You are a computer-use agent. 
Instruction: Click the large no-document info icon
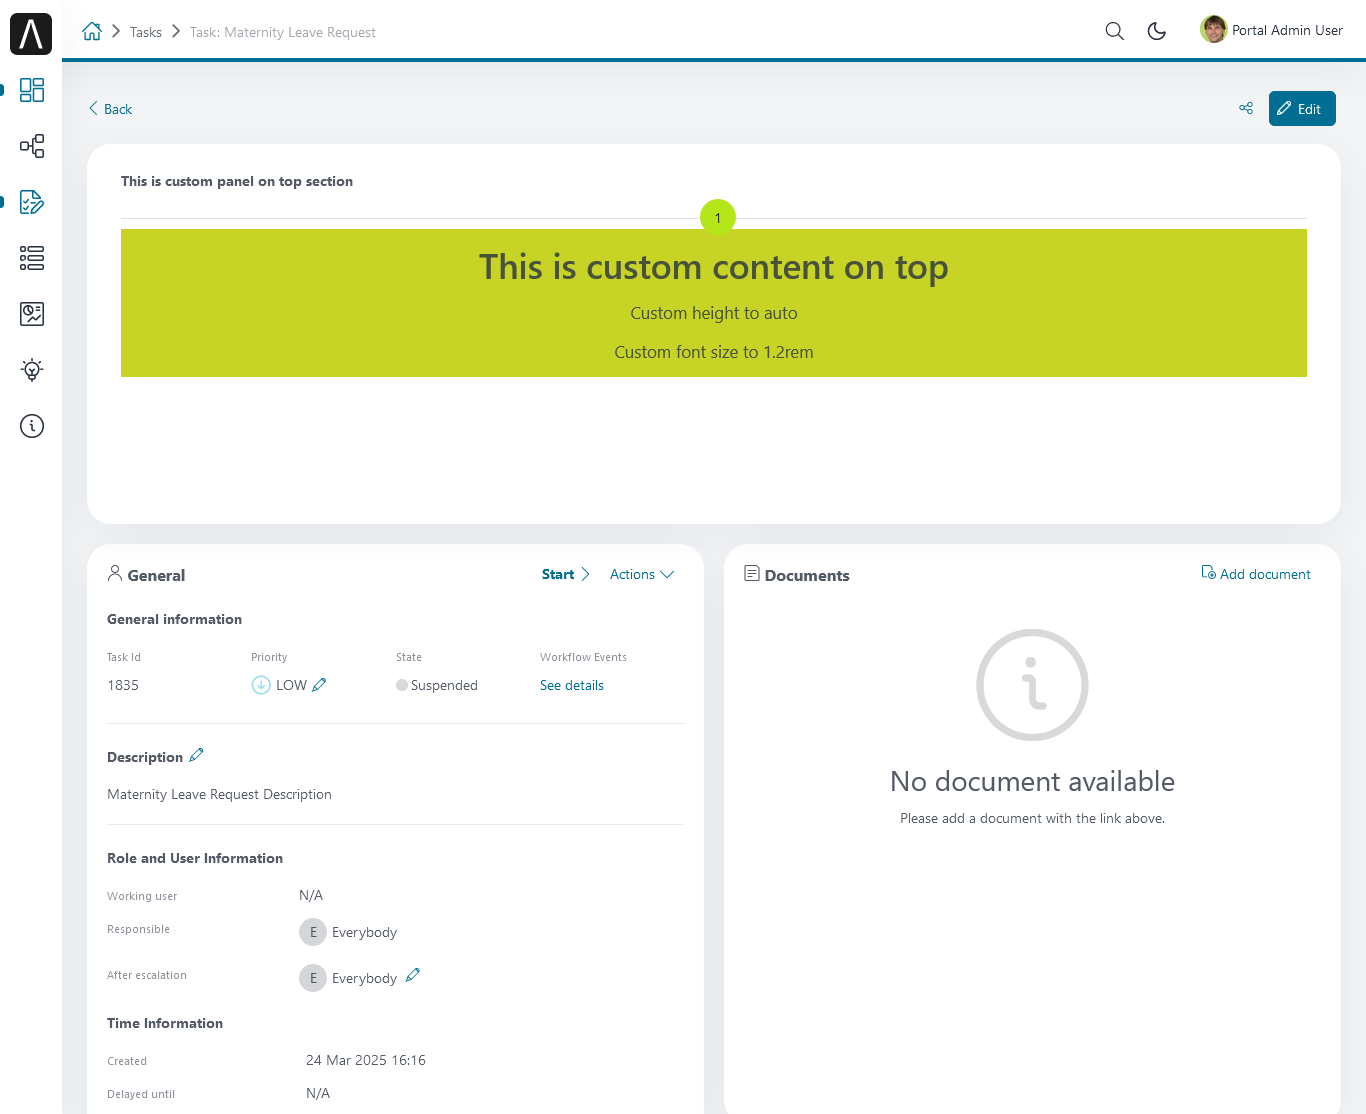click(1032, 685)
